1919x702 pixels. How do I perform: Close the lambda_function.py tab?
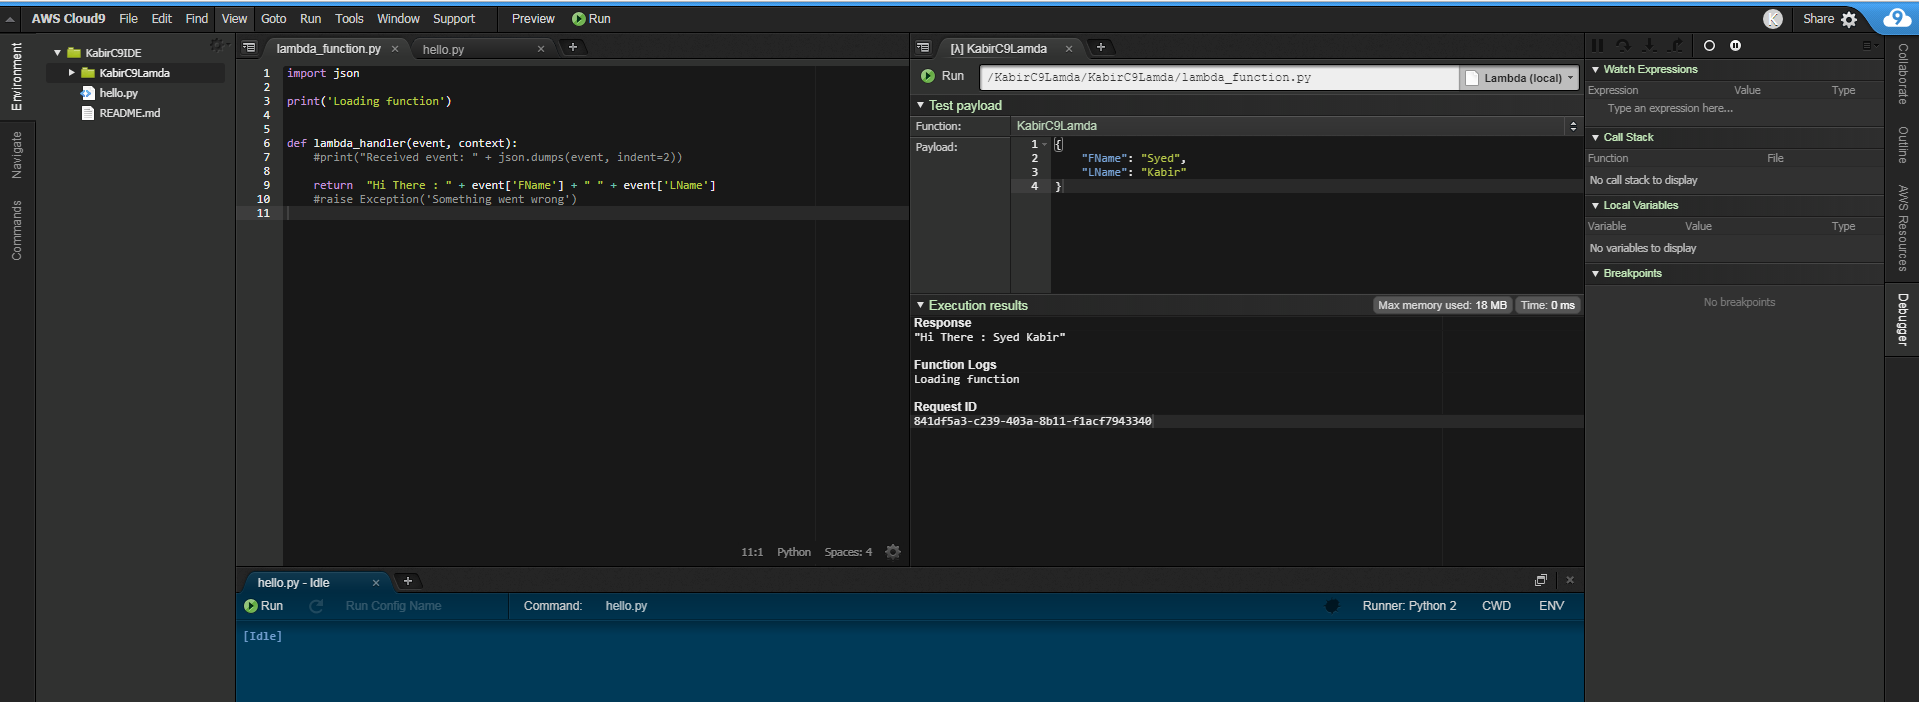(395, 48)
